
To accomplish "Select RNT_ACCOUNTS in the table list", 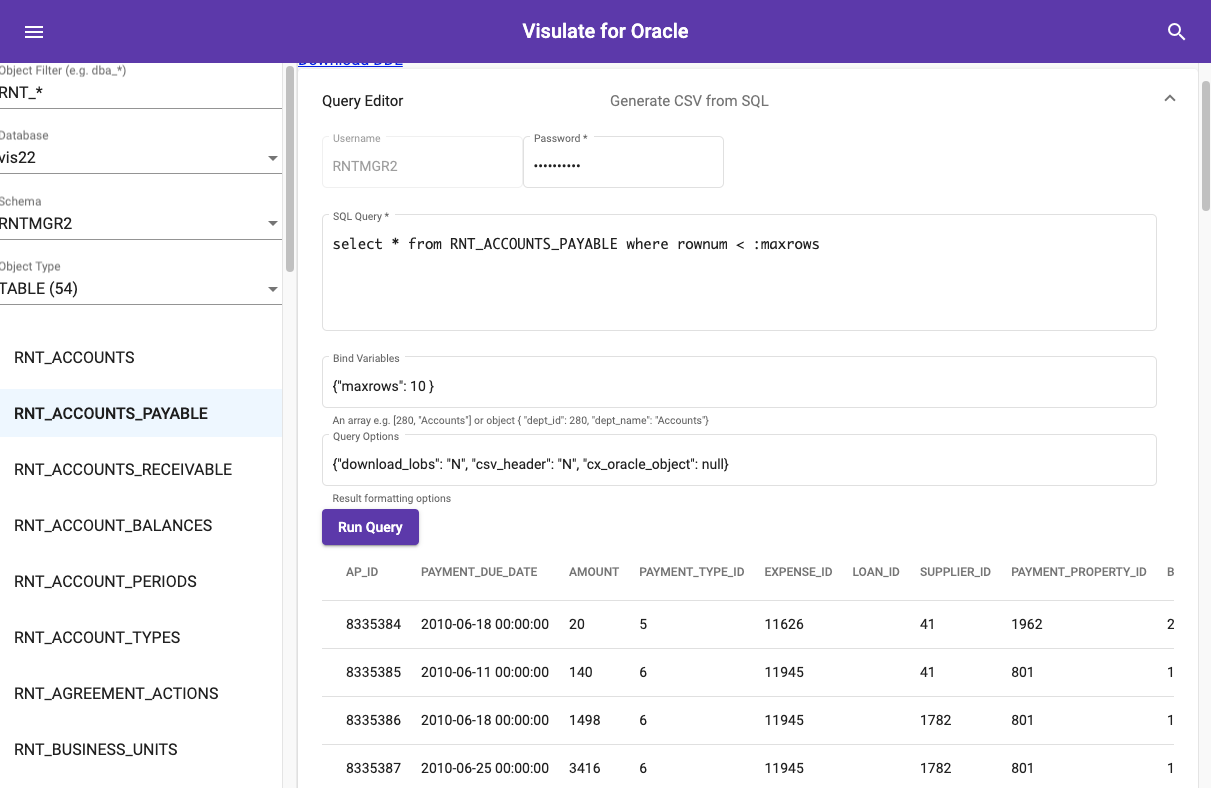I will coord(74,358).
